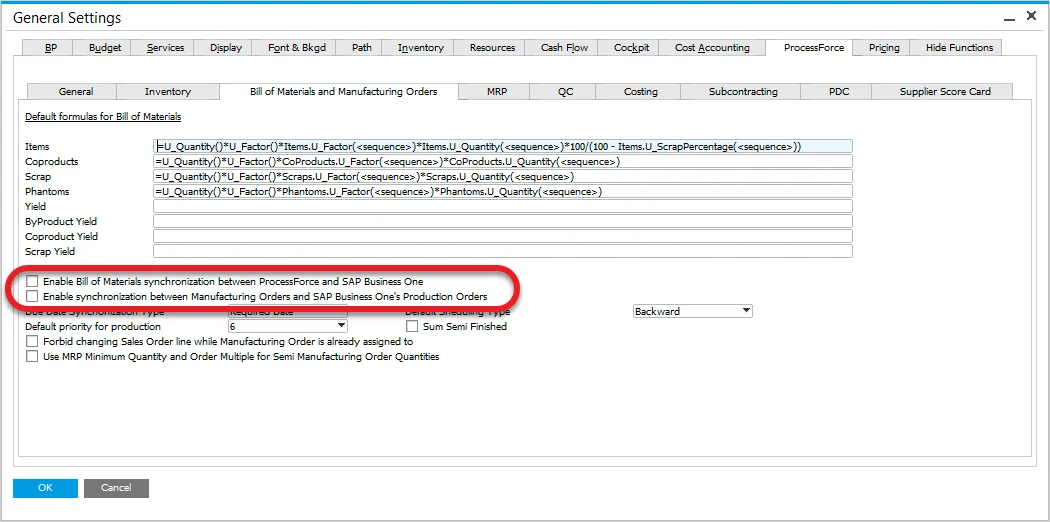Click the Items formula input field
The width and height of the screenshot is (1050, 522).
pyautogui.click(x=502, y=147)
